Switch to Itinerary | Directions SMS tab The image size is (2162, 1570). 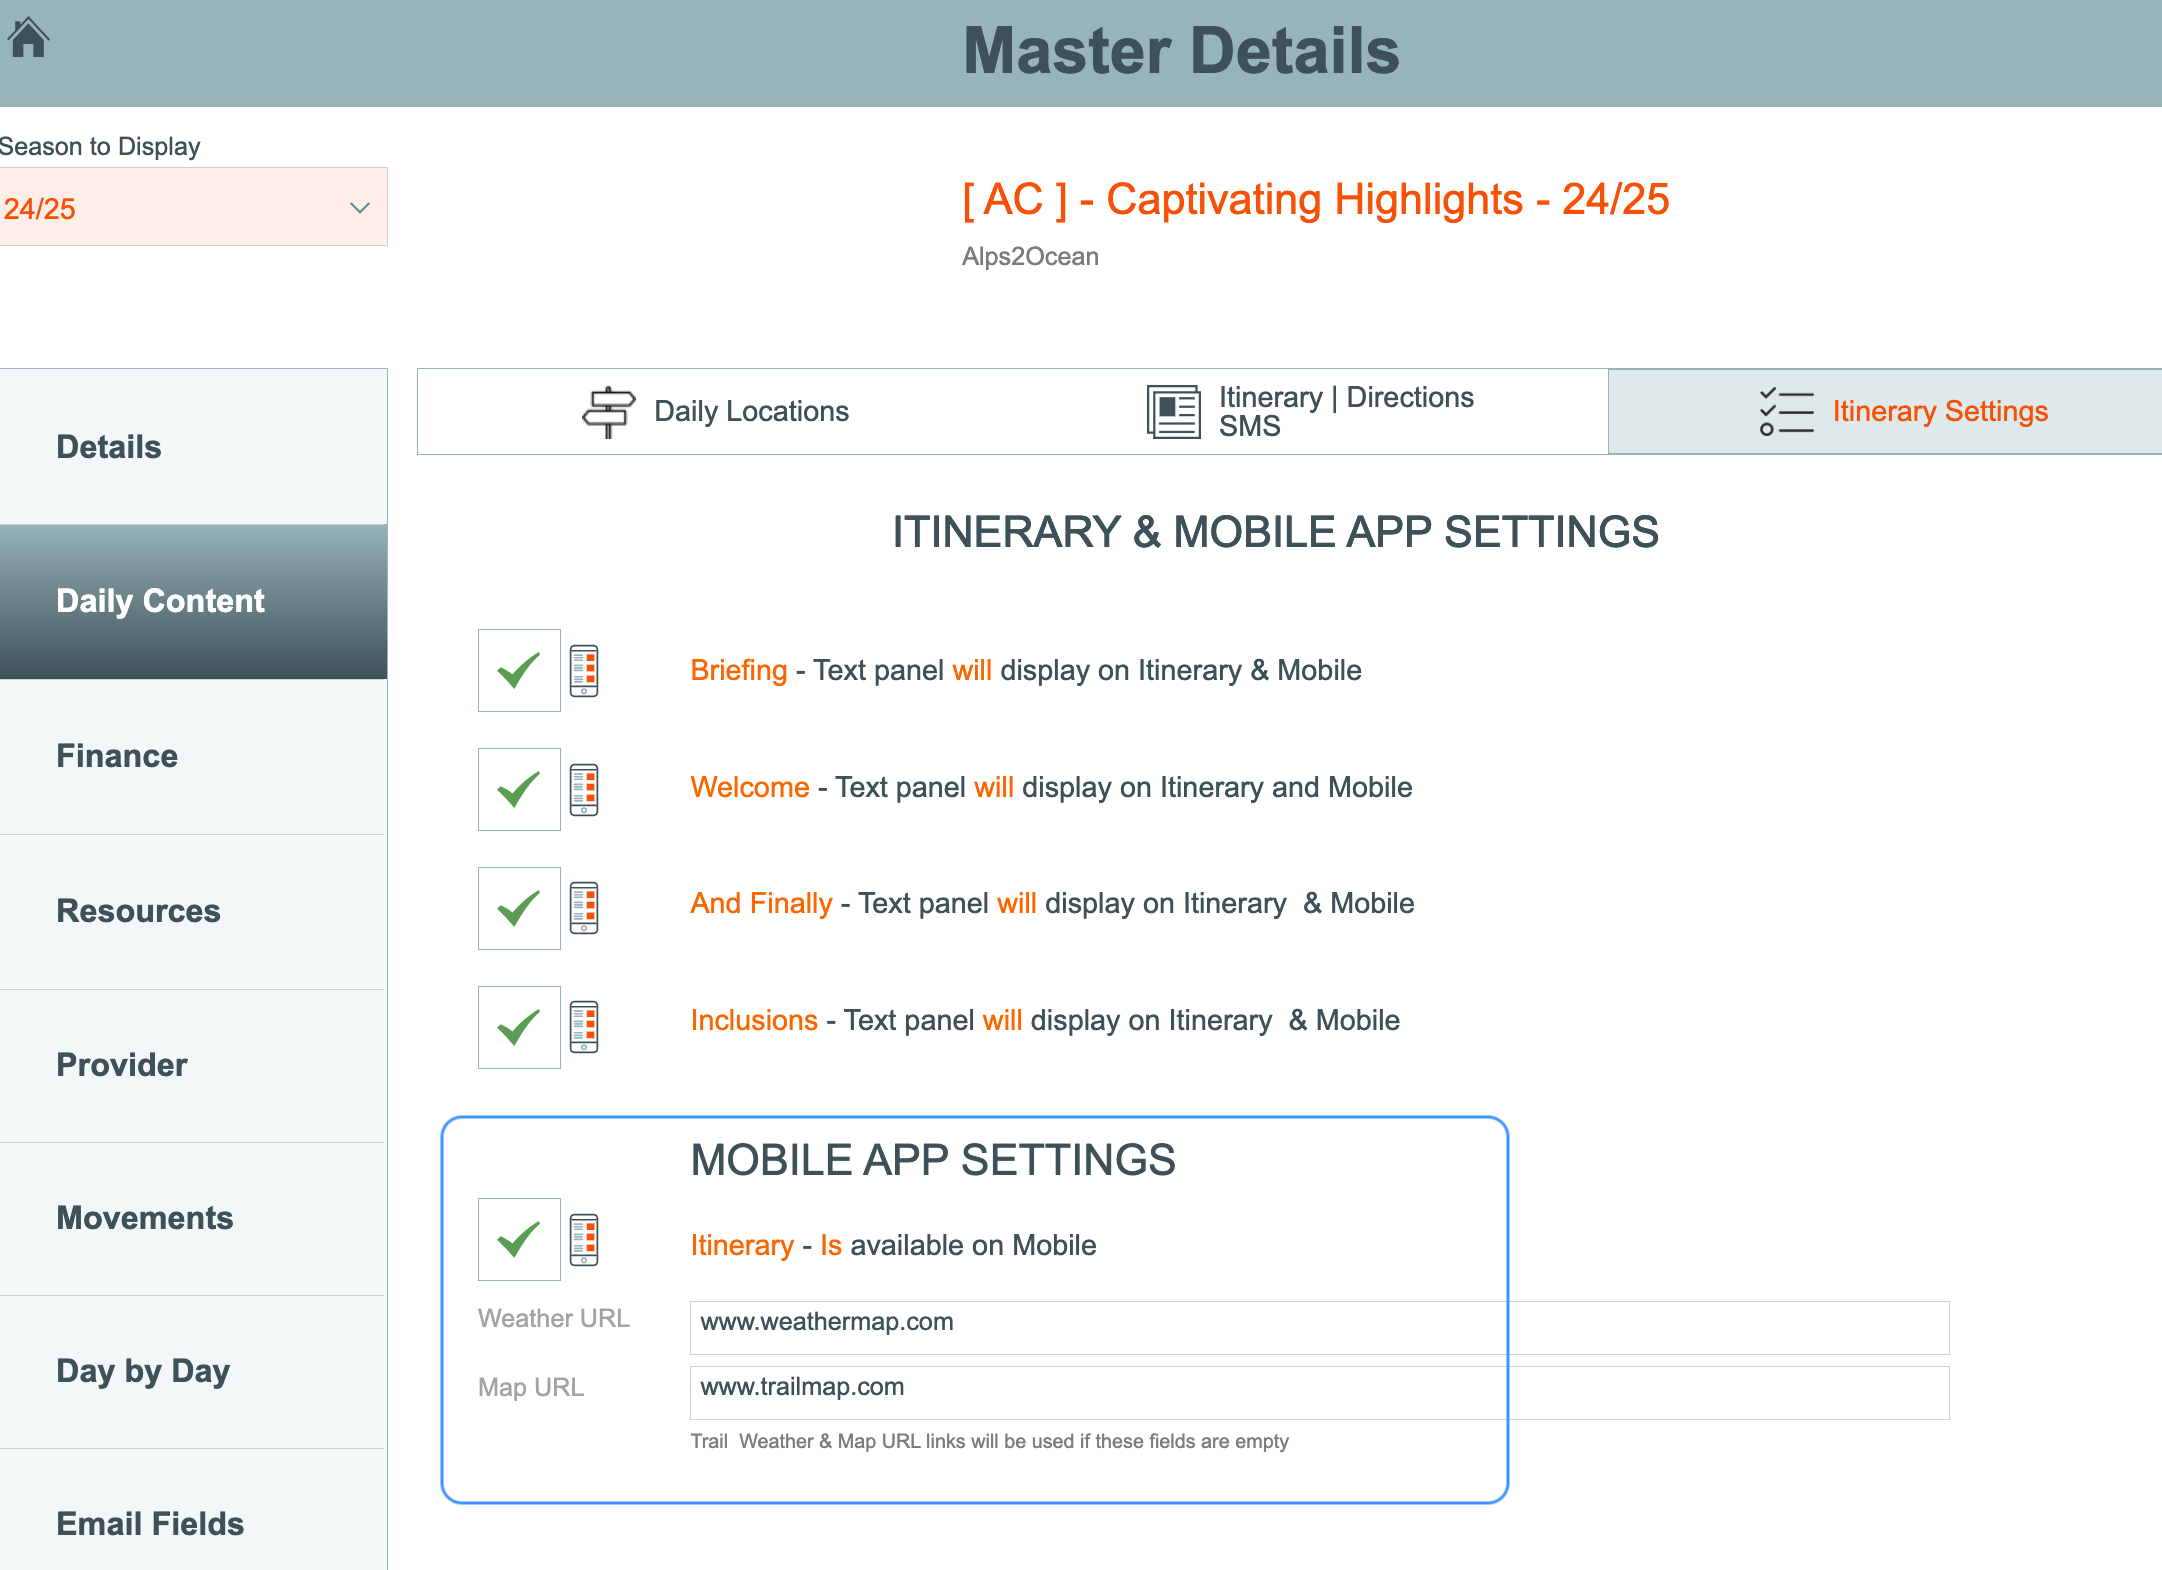pyautogui.click(x=1310, y=411)
